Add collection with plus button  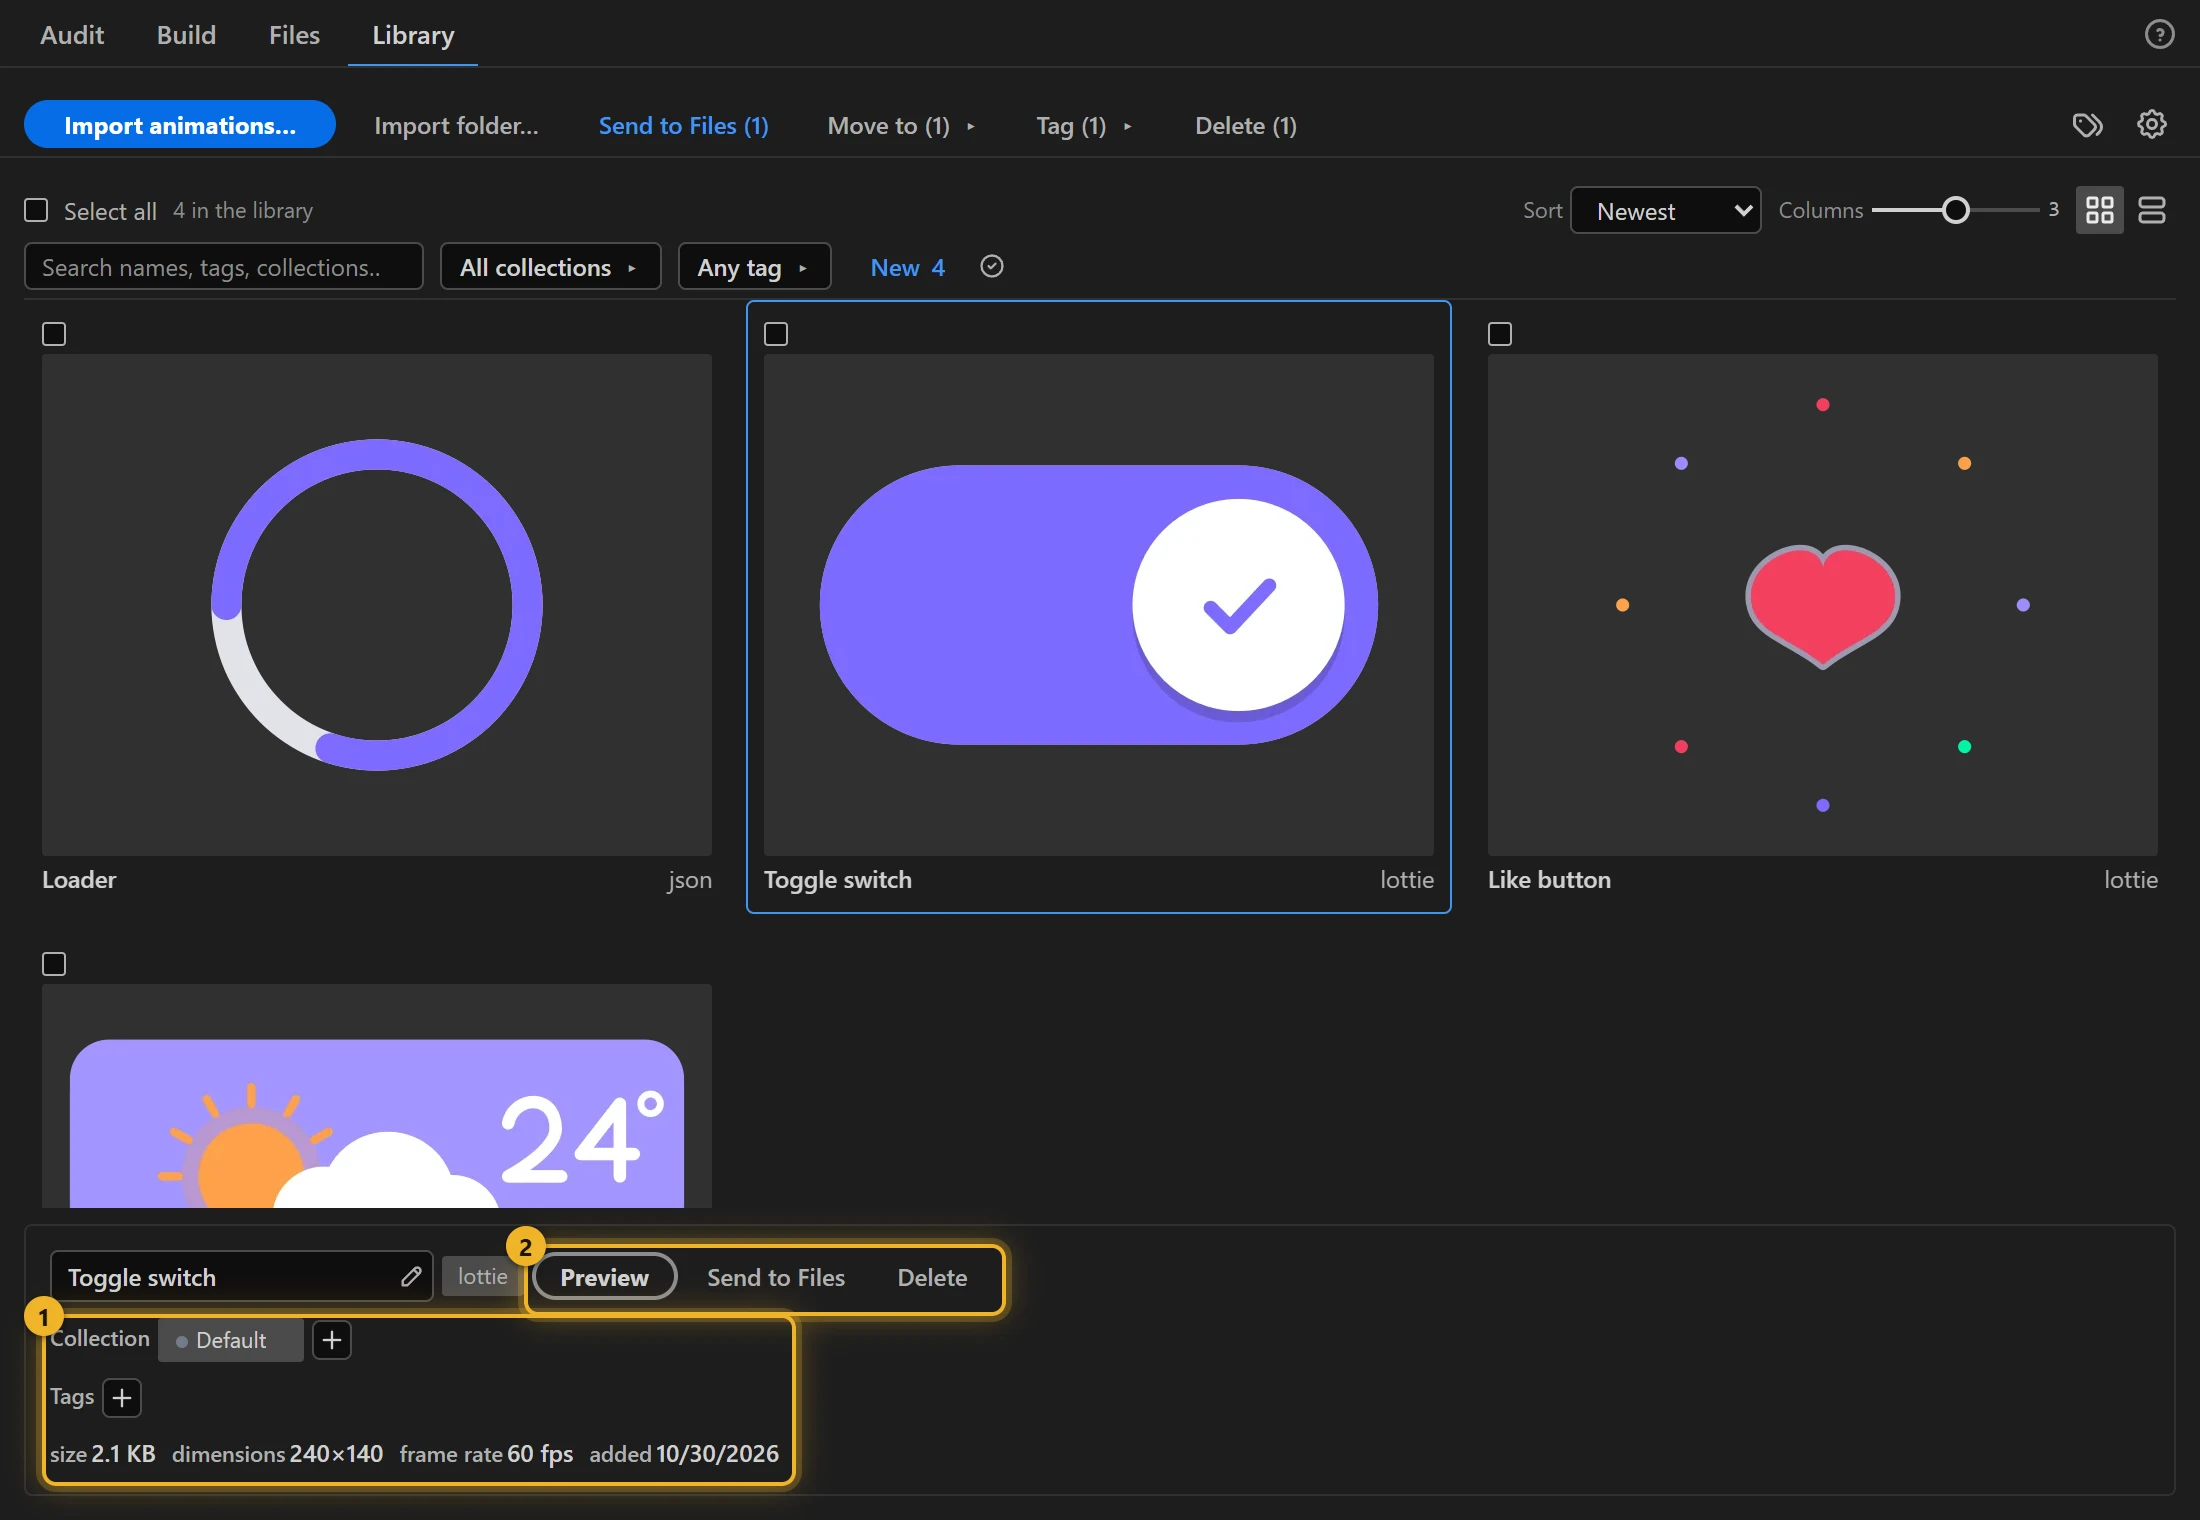(x=332, y=1339)
